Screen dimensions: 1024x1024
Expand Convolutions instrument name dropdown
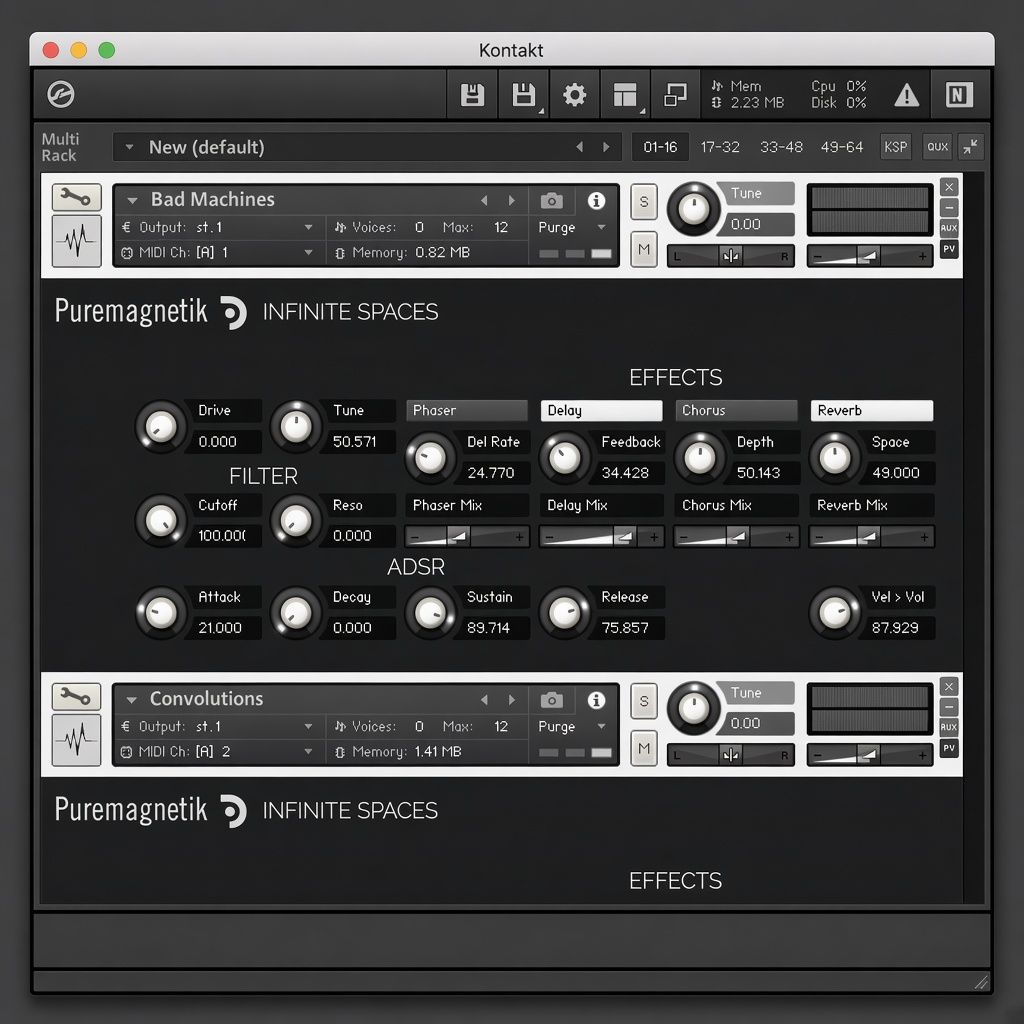(x=132, y=700)
